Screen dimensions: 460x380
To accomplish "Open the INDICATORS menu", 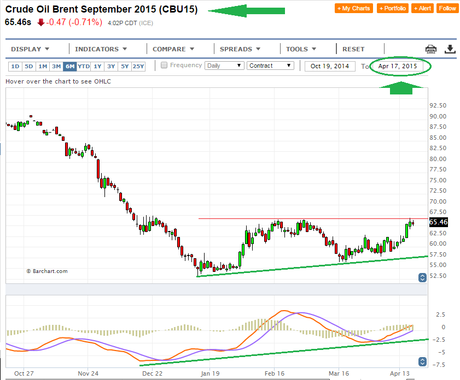I will (x=101, y=49).
